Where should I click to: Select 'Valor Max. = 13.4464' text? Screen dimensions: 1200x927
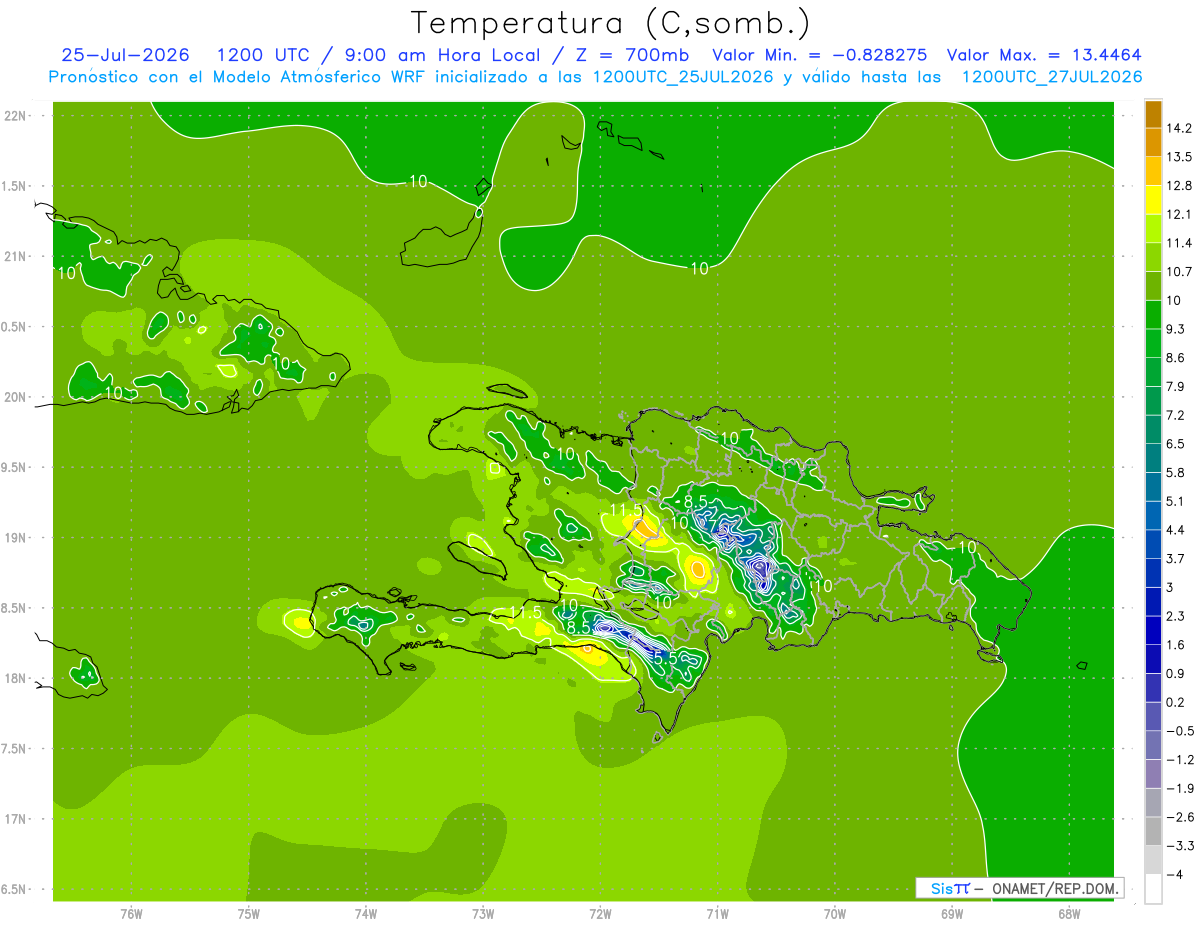(1044, 55)
